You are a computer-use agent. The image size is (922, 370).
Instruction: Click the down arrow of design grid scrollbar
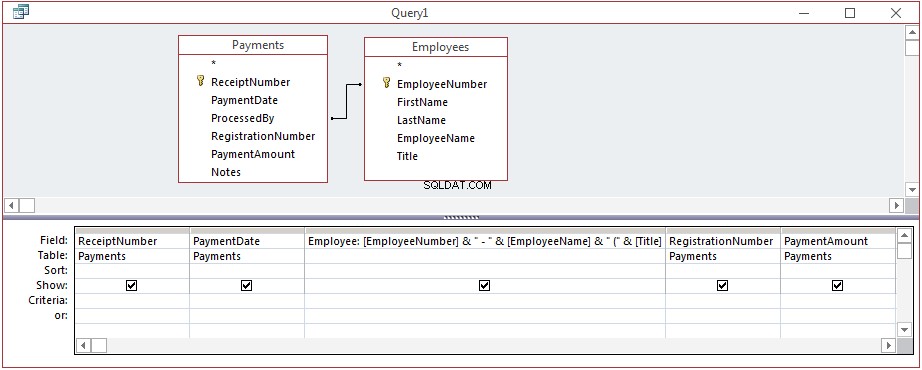point(904,329)
